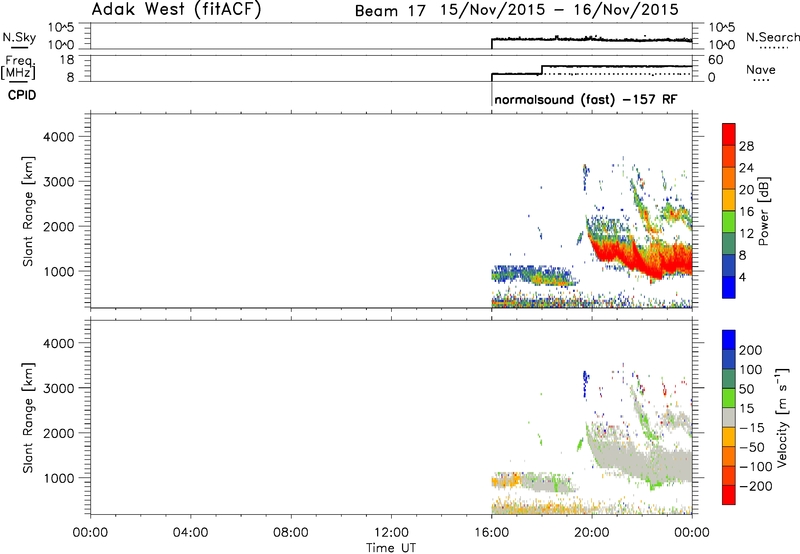
Task: Click the red bottom segment of the Velocity color bar
Action: 729,495
